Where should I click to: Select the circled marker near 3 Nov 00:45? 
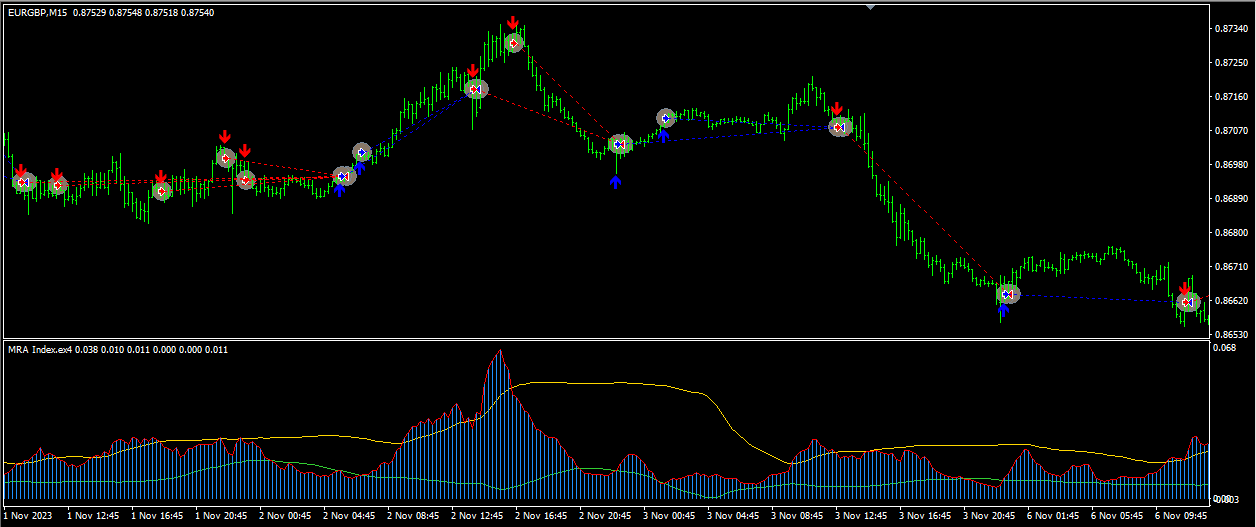click(x=667, y=118)
